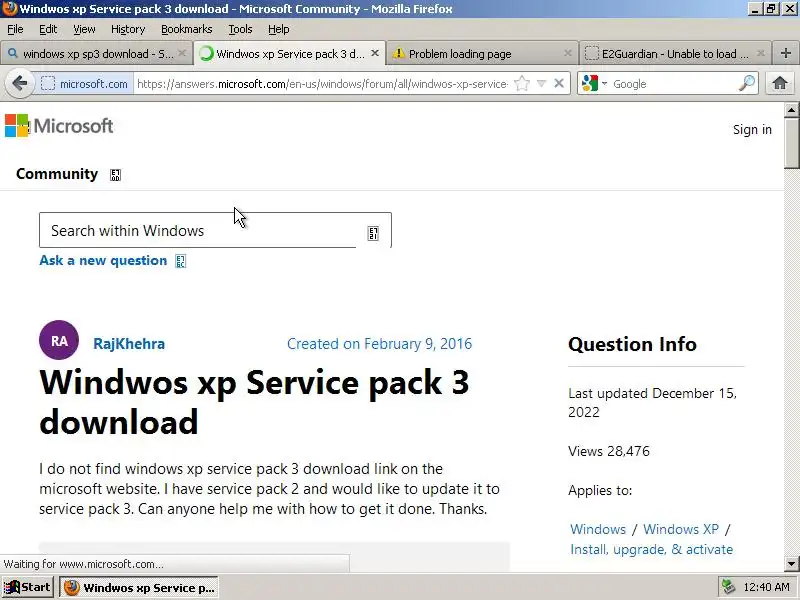This screenshot has width=800, height=600.
Task: Click the site identity icon beside microsoft.com
Action: pyautogui.click(x=47, y=84)
